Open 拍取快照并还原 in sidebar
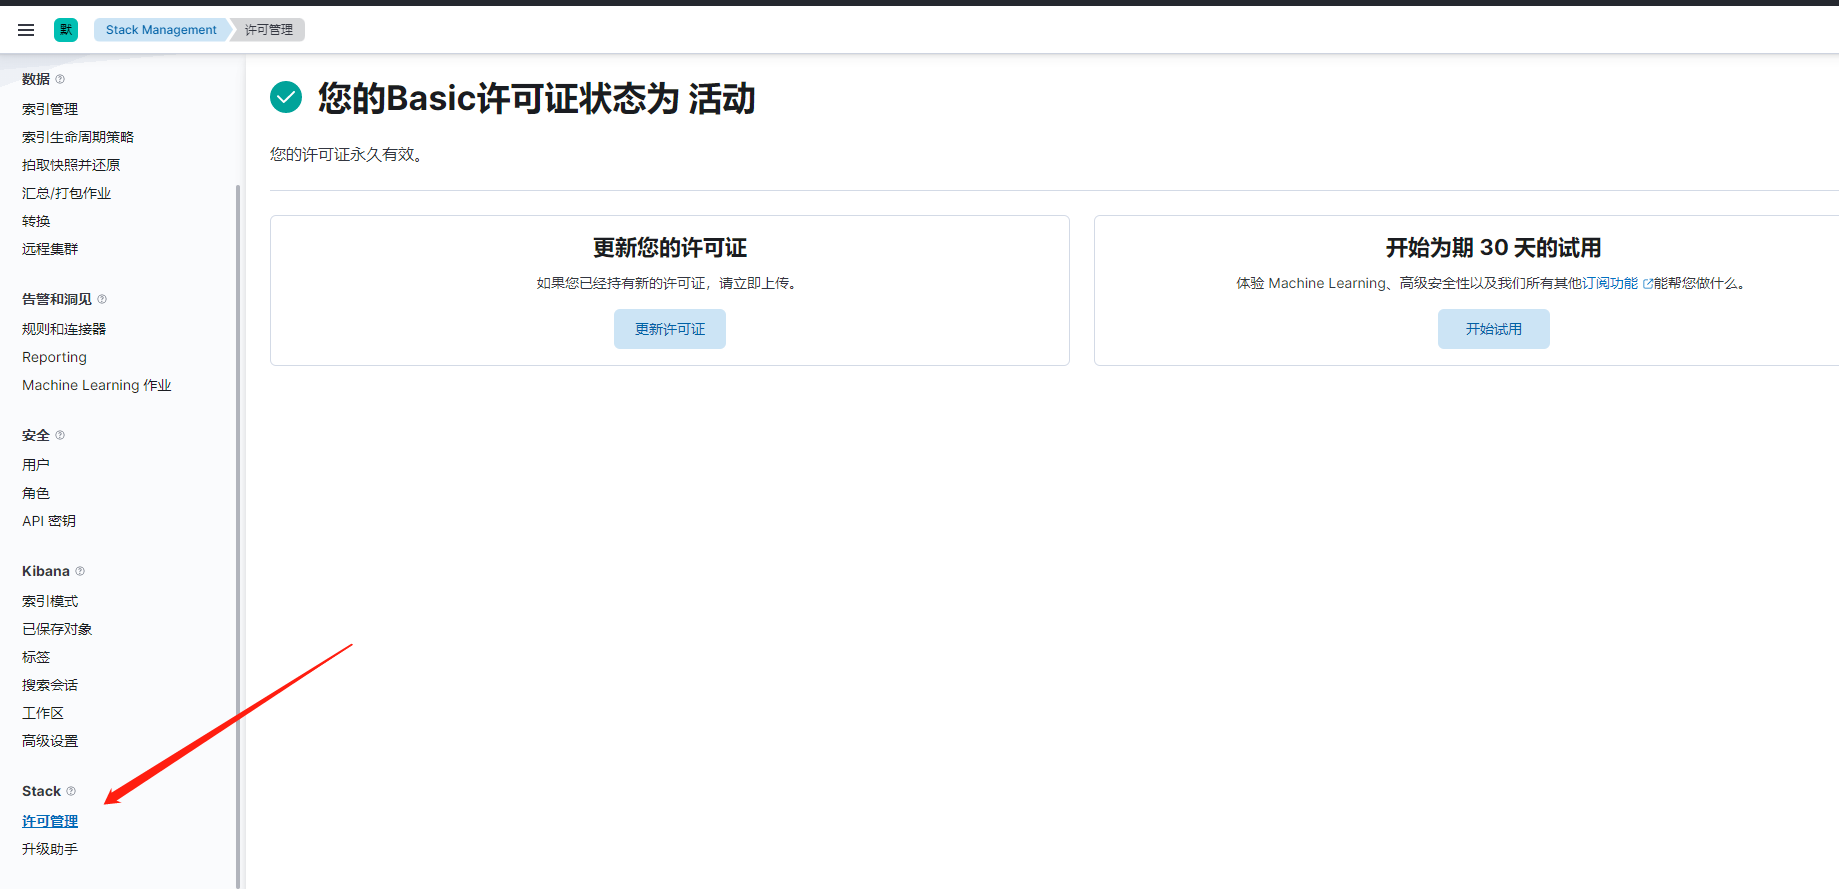This screenshot has width=1839, height=889. coord(71,165)
